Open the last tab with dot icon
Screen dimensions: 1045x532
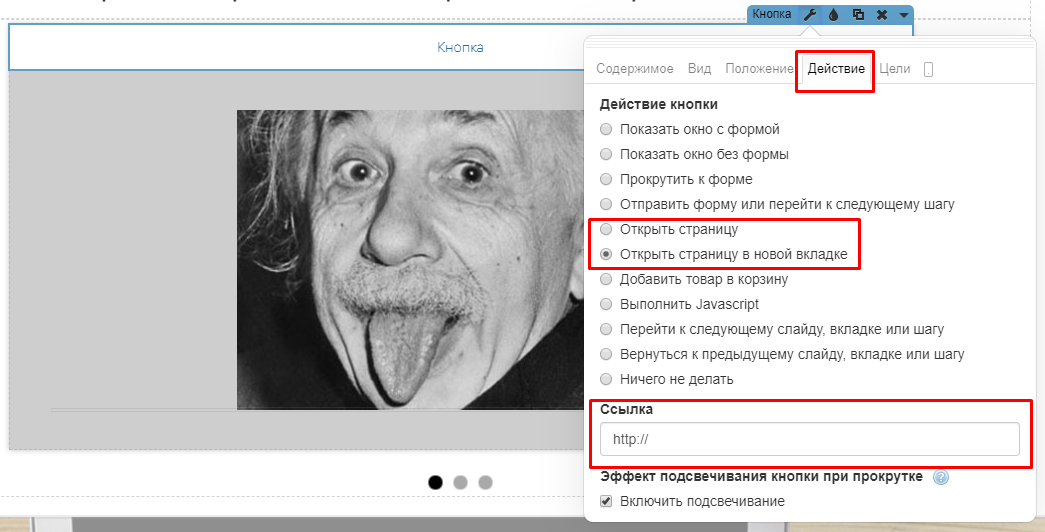pos(928,69)
